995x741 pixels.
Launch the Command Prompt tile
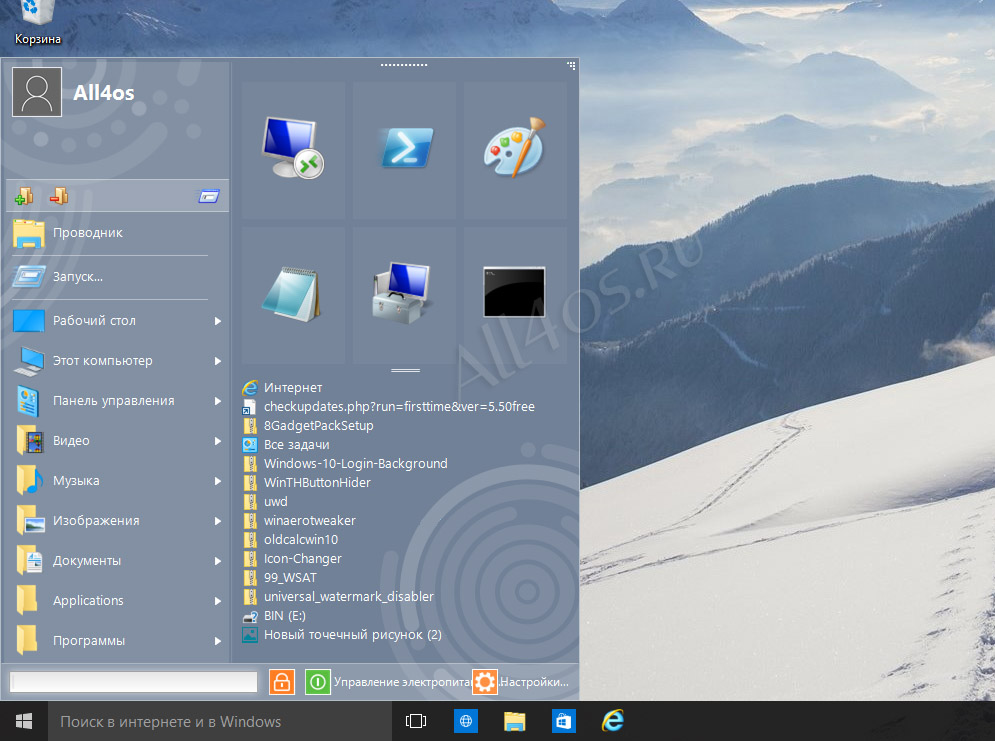point(515,294)
